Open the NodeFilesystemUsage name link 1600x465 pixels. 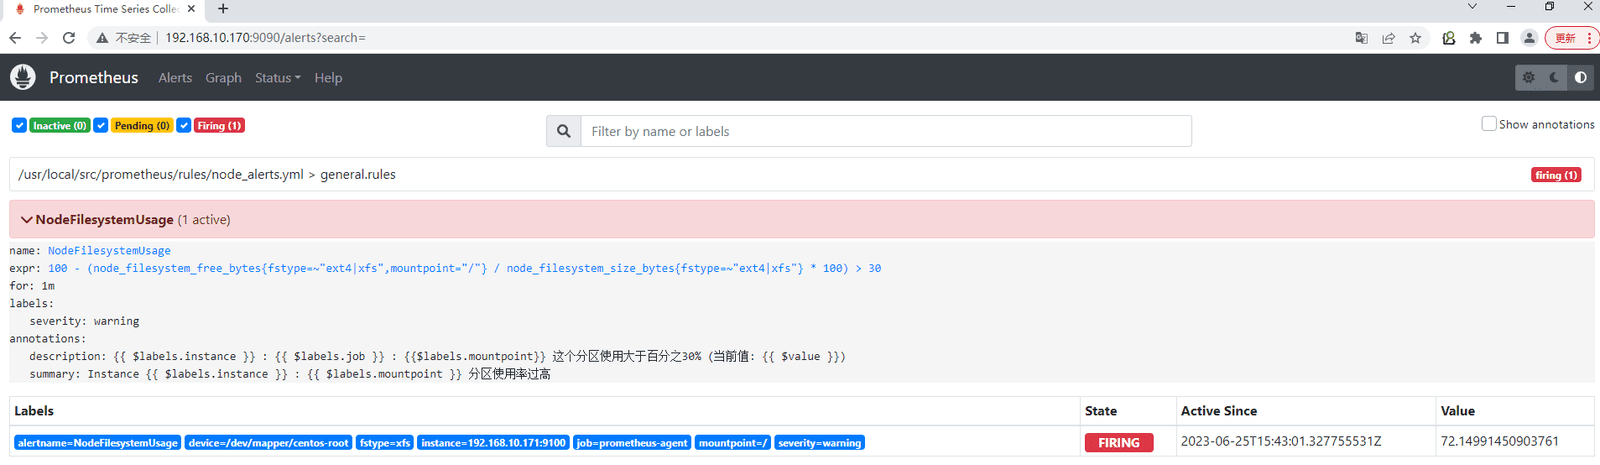click(x=109, y=251)
